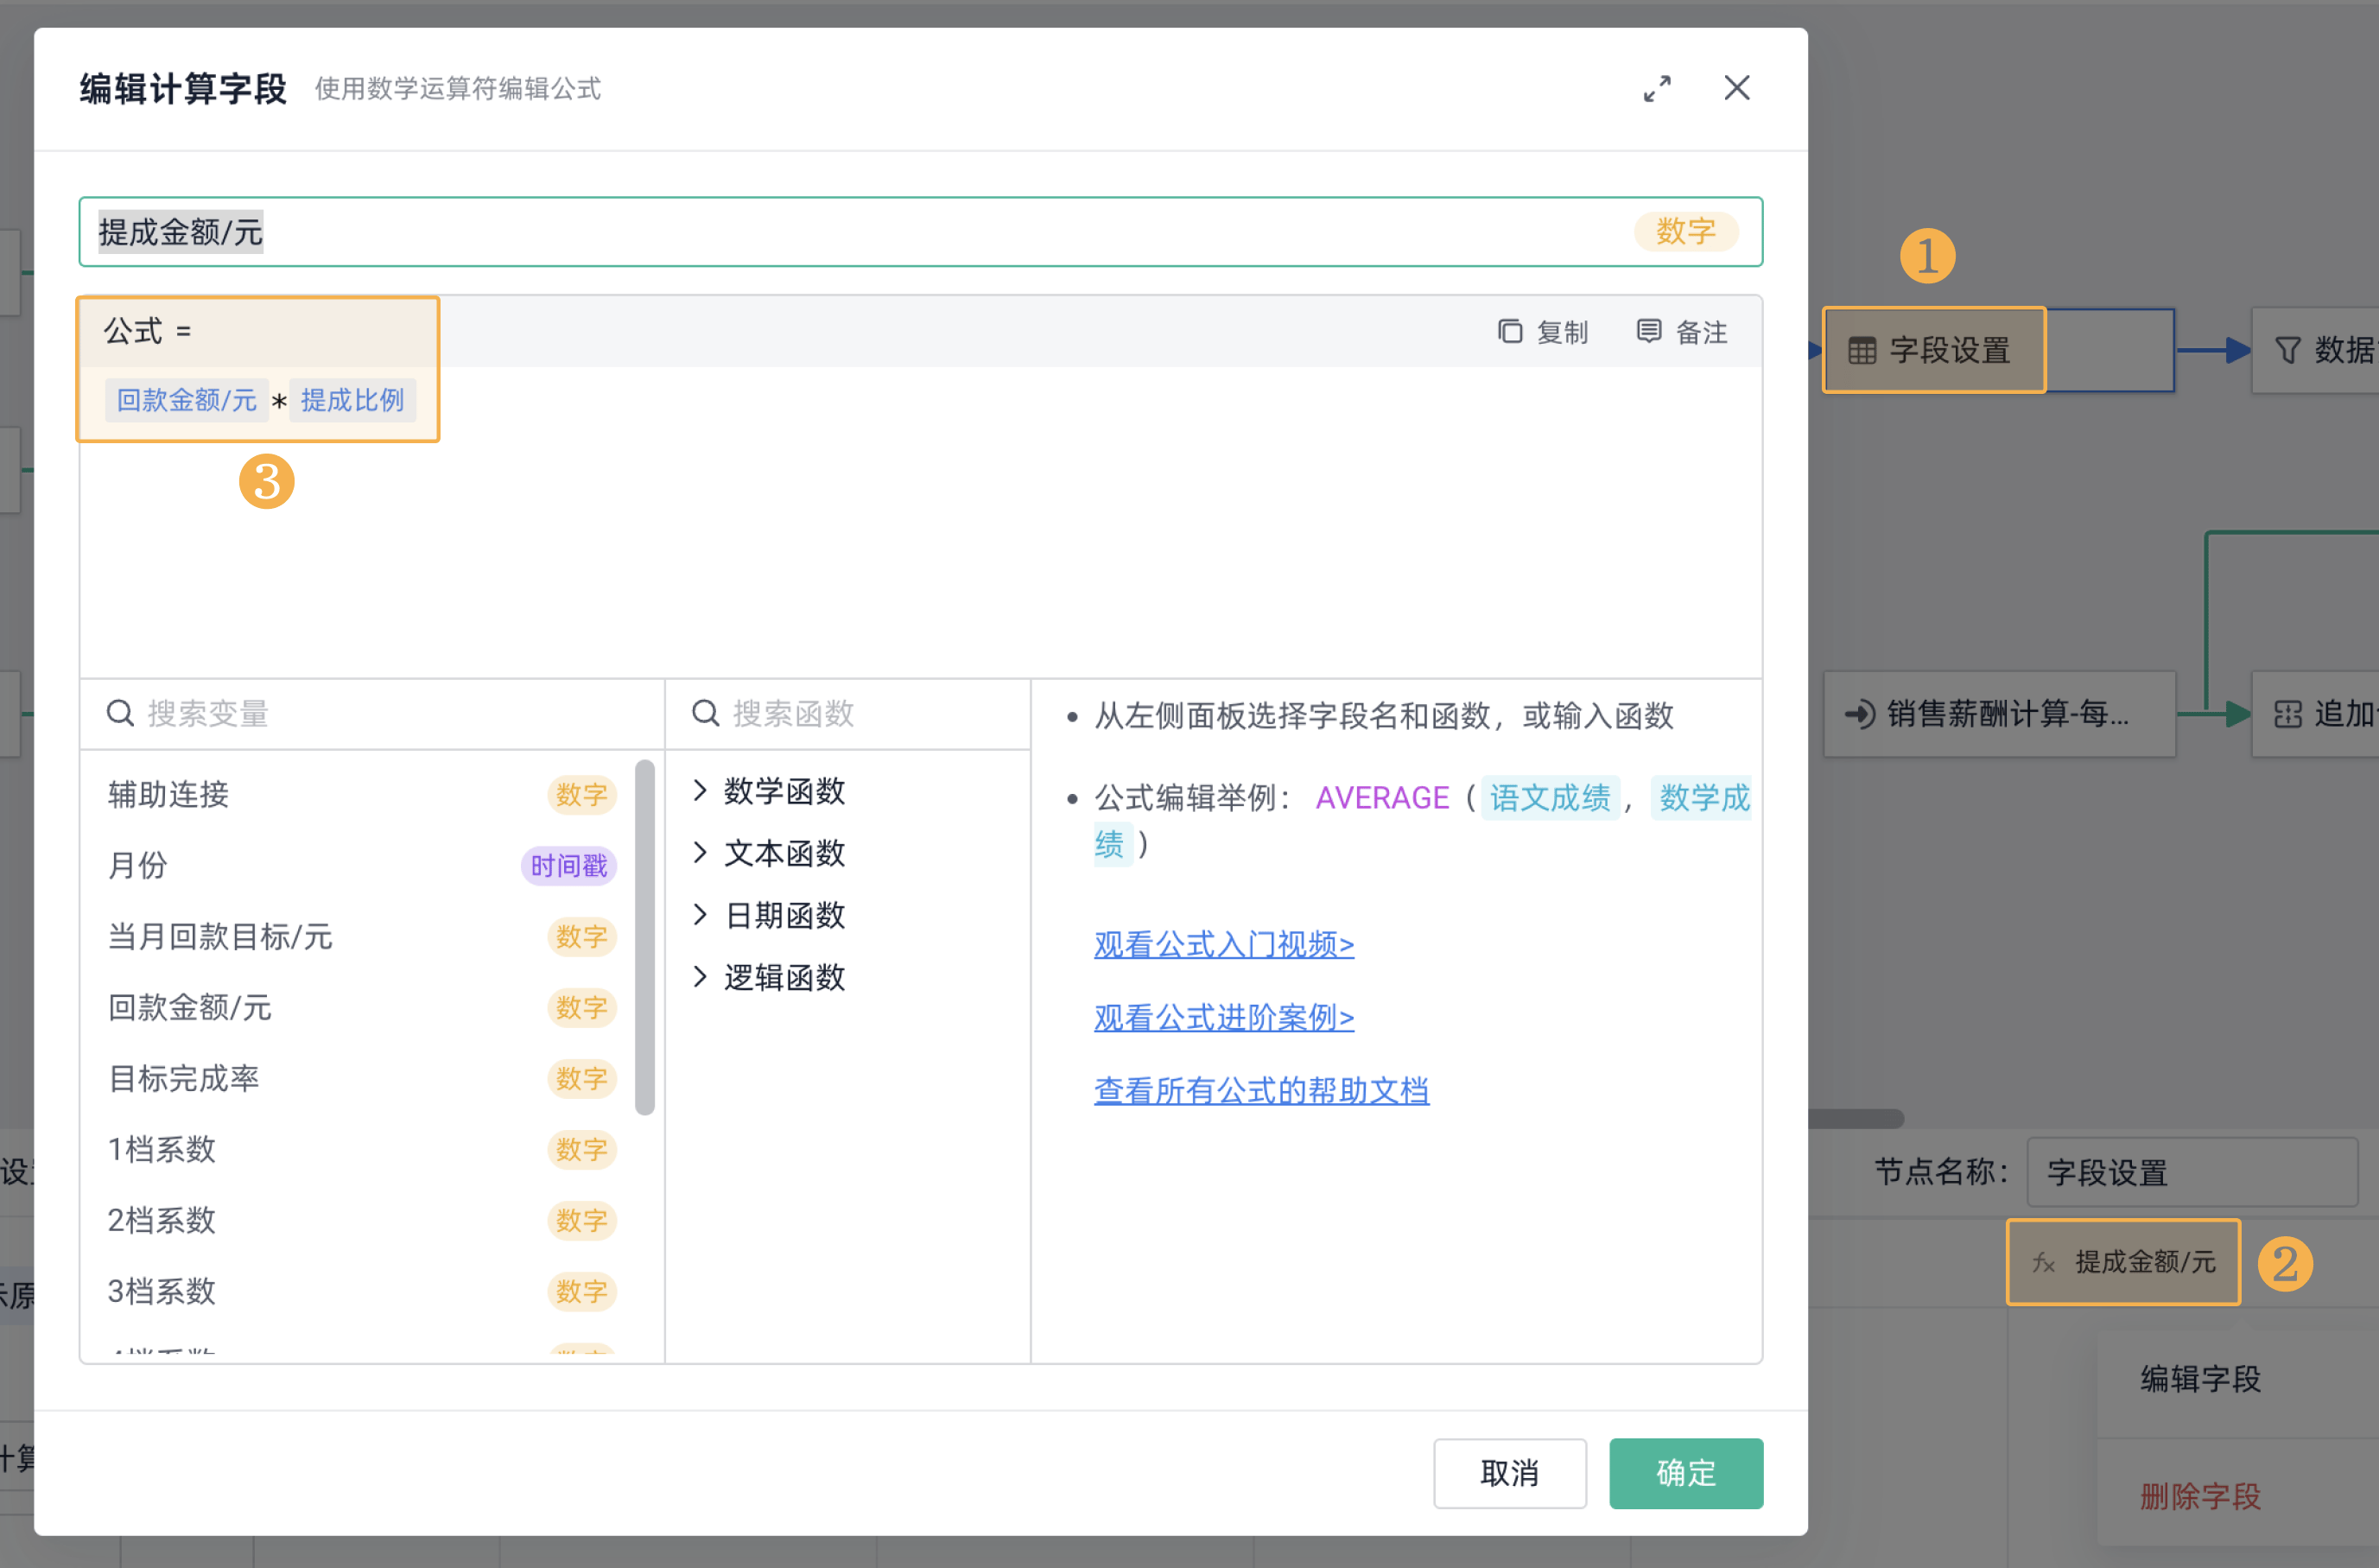The image size is (2379, 1568).
Task: Choose 编辑字段 from the context menu
Action: coord(2200,1379)
